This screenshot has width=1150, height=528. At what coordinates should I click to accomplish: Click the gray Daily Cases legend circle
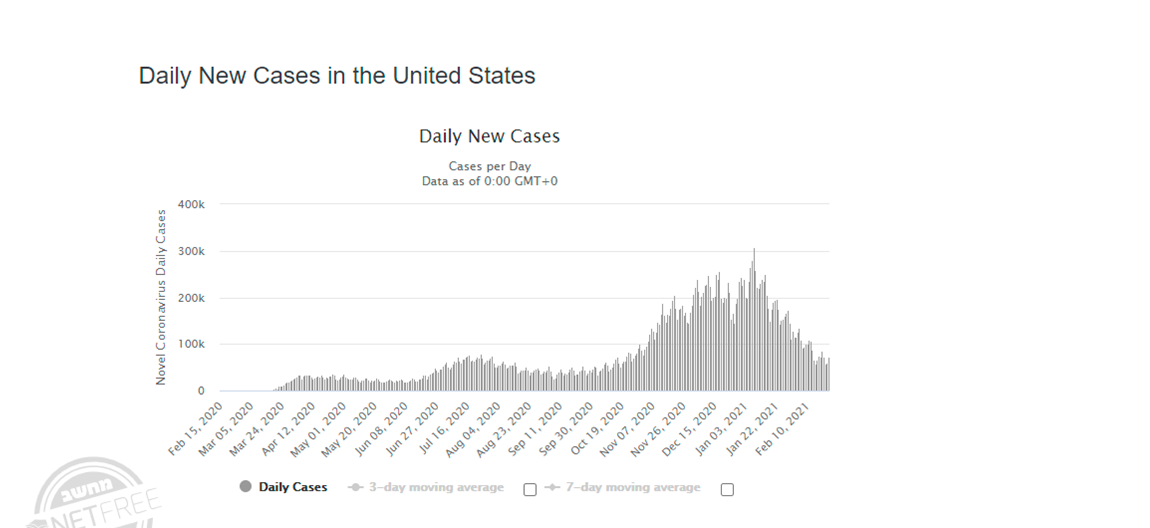click(245, 487)
